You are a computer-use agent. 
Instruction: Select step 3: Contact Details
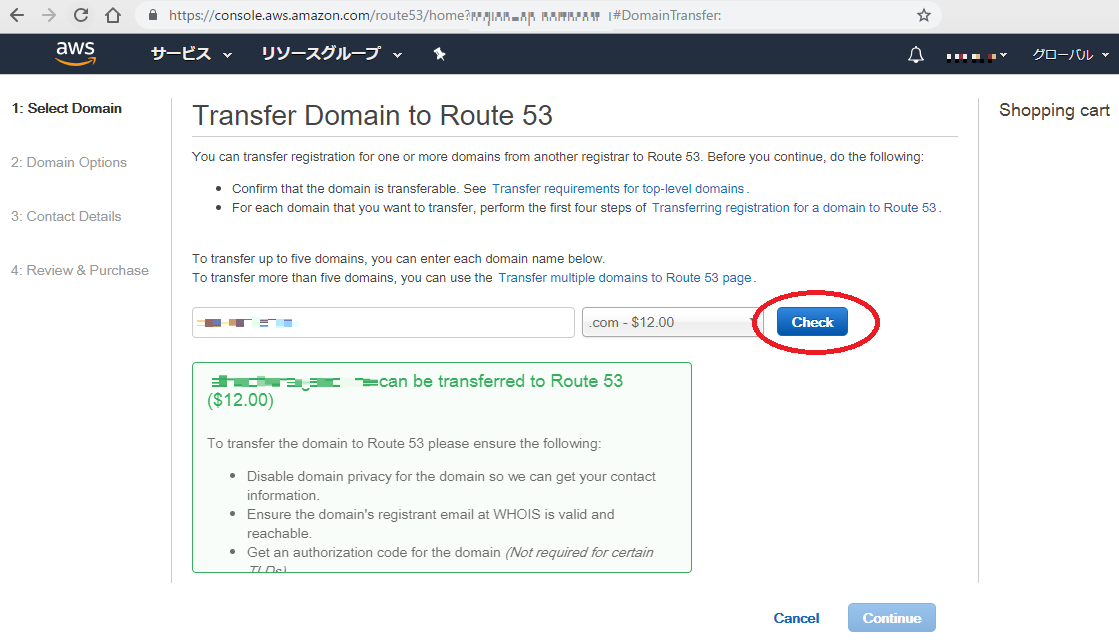point(66,216)
